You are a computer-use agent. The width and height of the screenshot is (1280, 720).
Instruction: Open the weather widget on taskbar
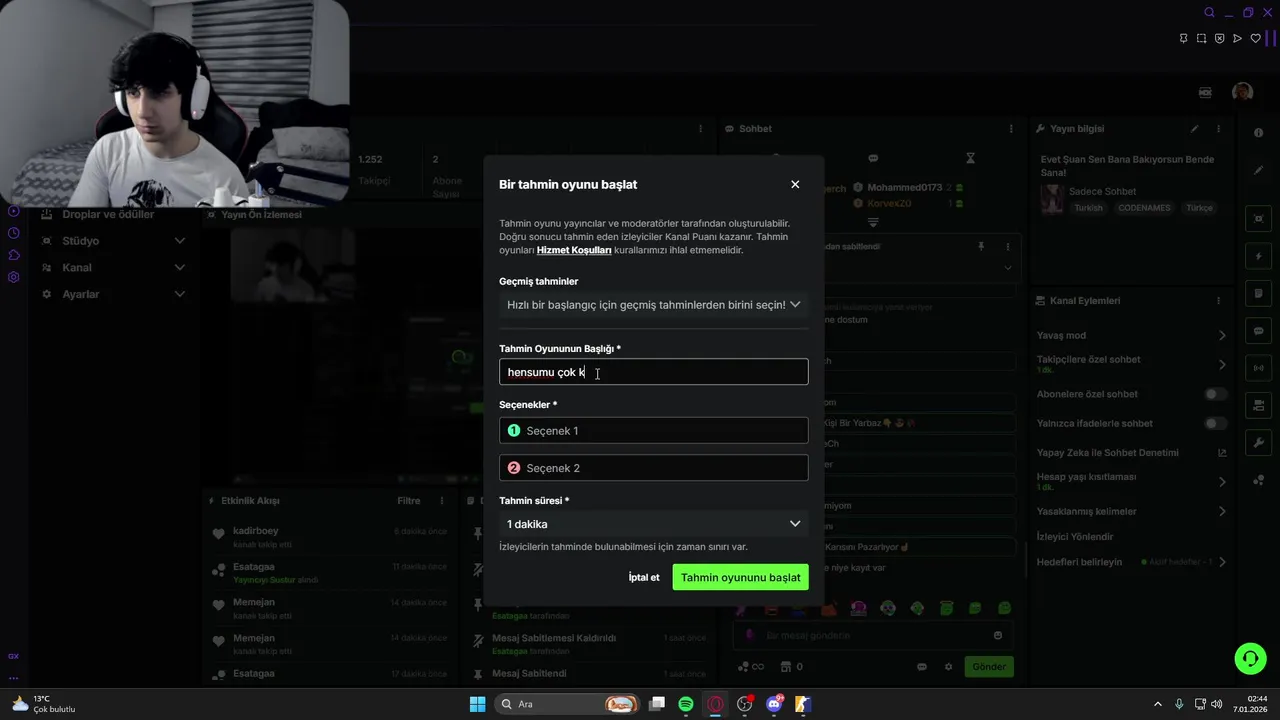coord(44,704)
